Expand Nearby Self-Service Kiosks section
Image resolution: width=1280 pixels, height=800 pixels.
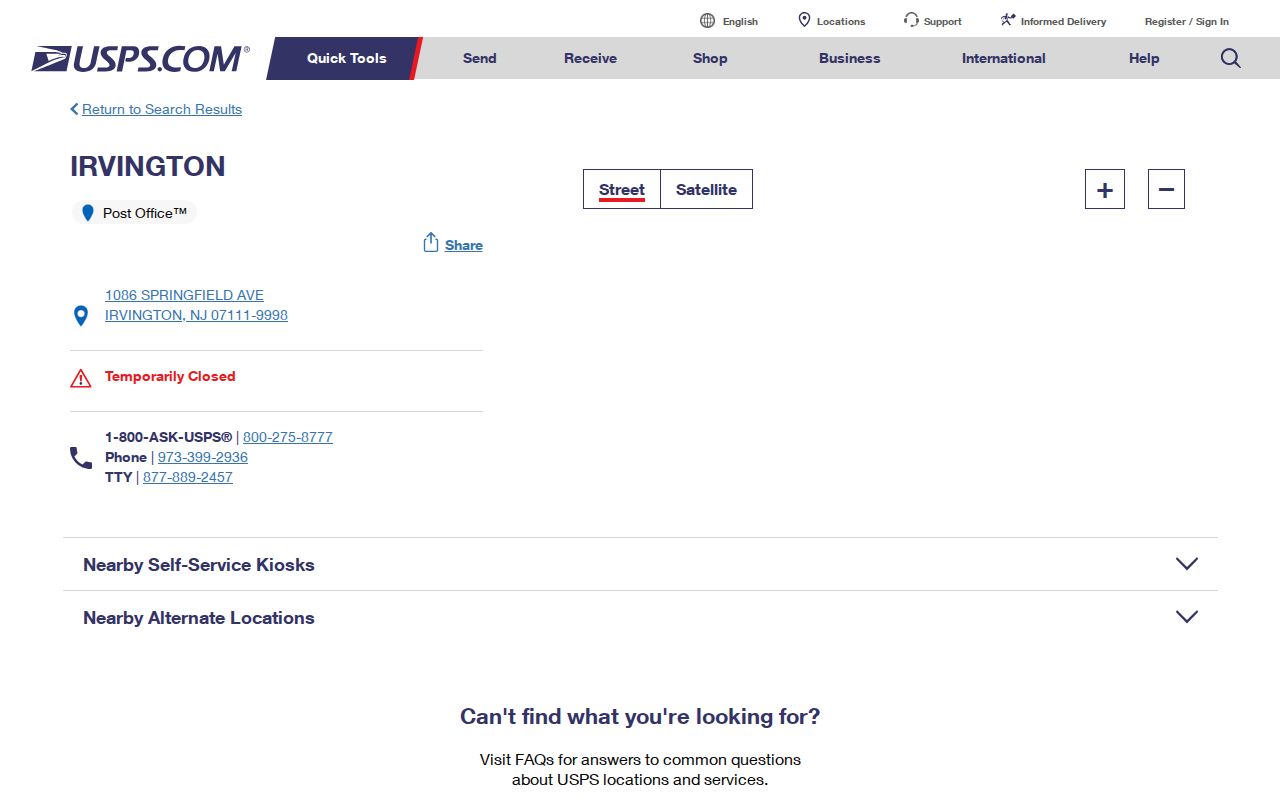pos(640,564)
